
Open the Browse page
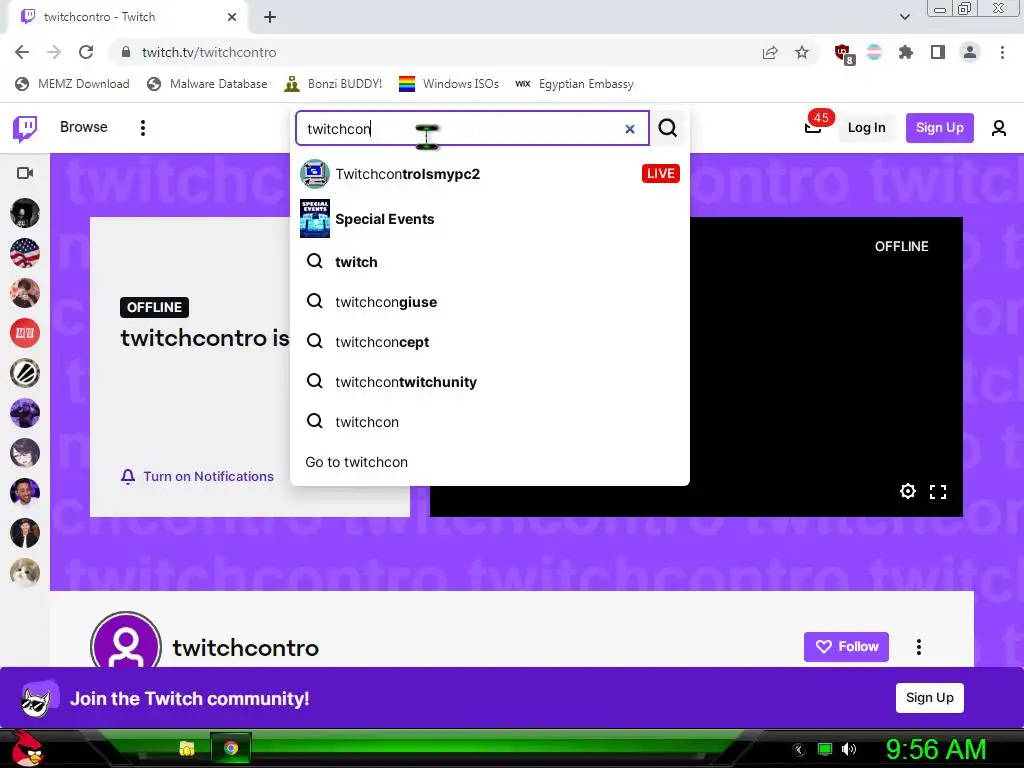click(84, 127)
